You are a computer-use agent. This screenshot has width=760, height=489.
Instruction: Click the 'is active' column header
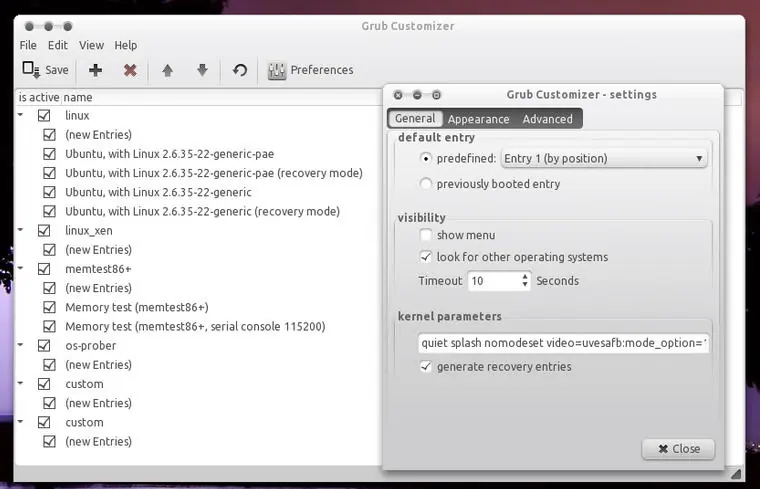point(39,97)
